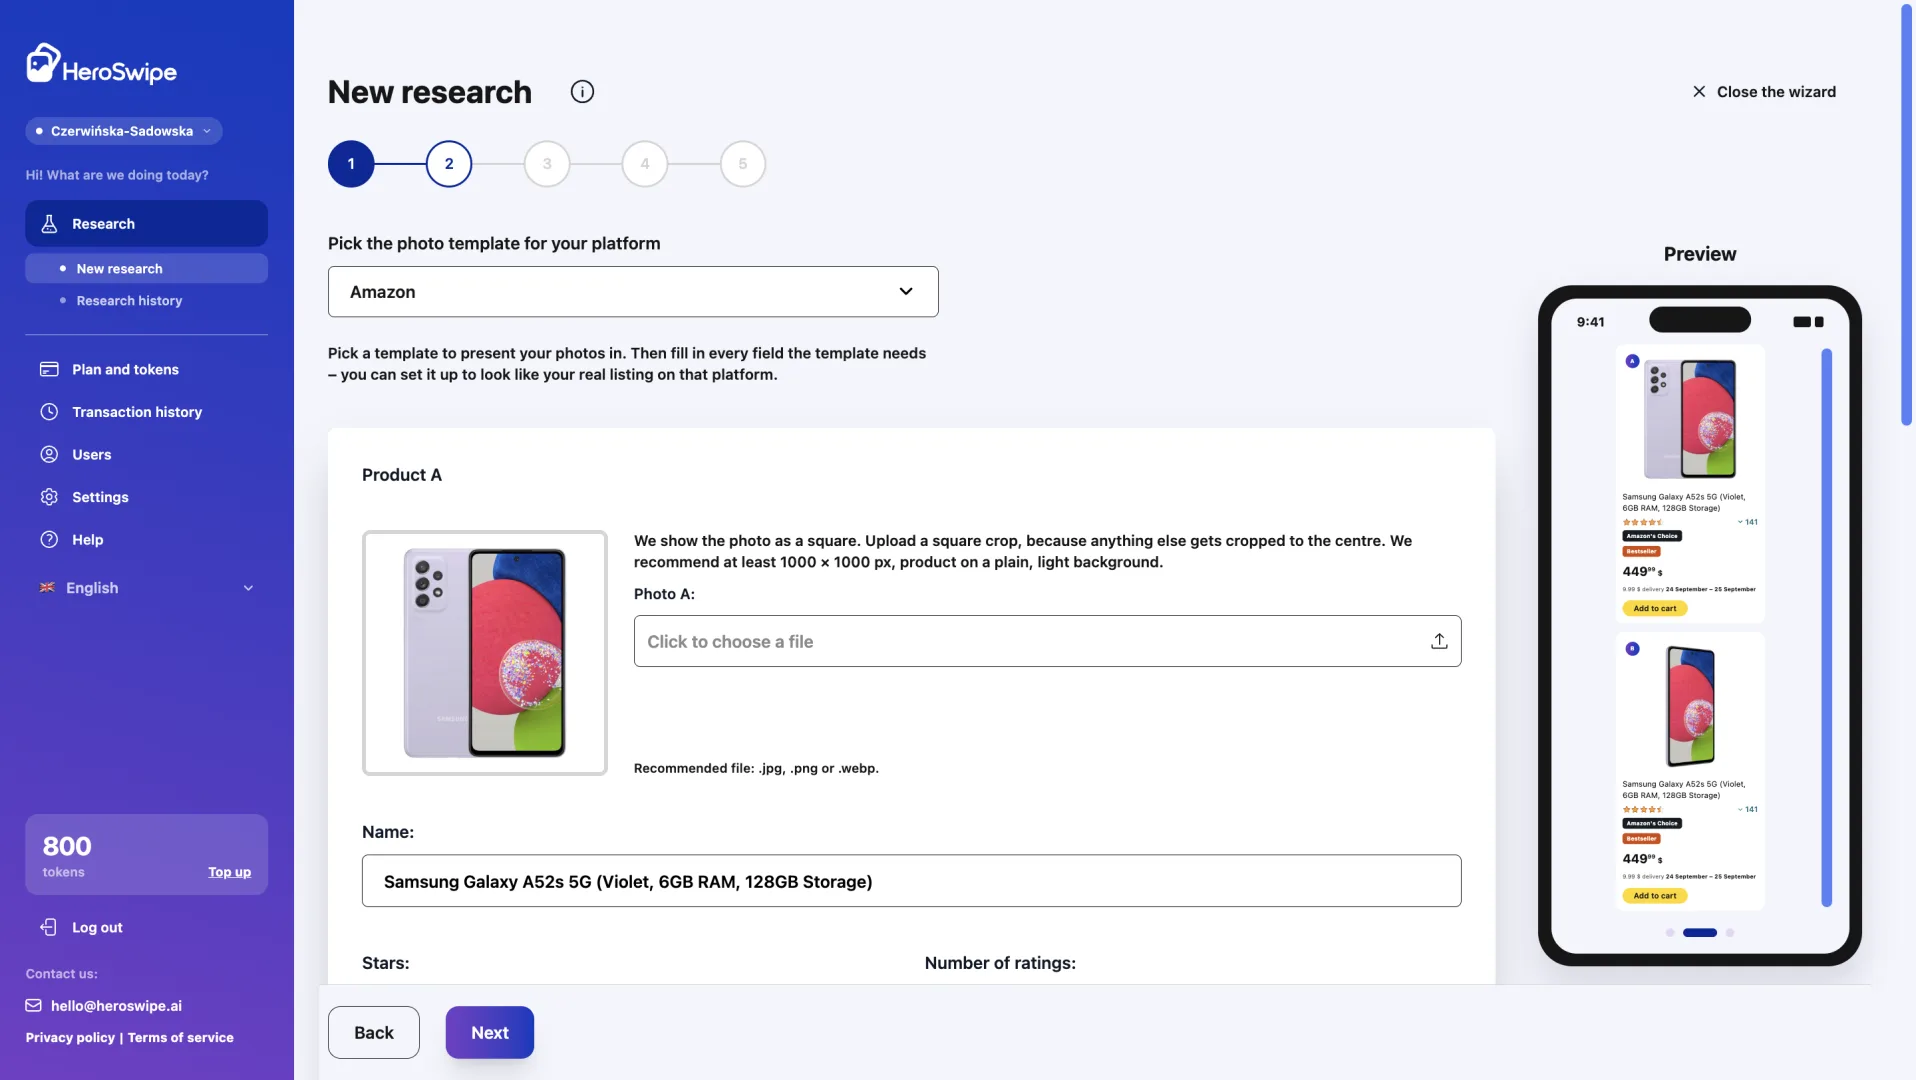Click the preview phone scrollbar
This screenshot has height=1080, width=1916.
(x=1826, y=628)
